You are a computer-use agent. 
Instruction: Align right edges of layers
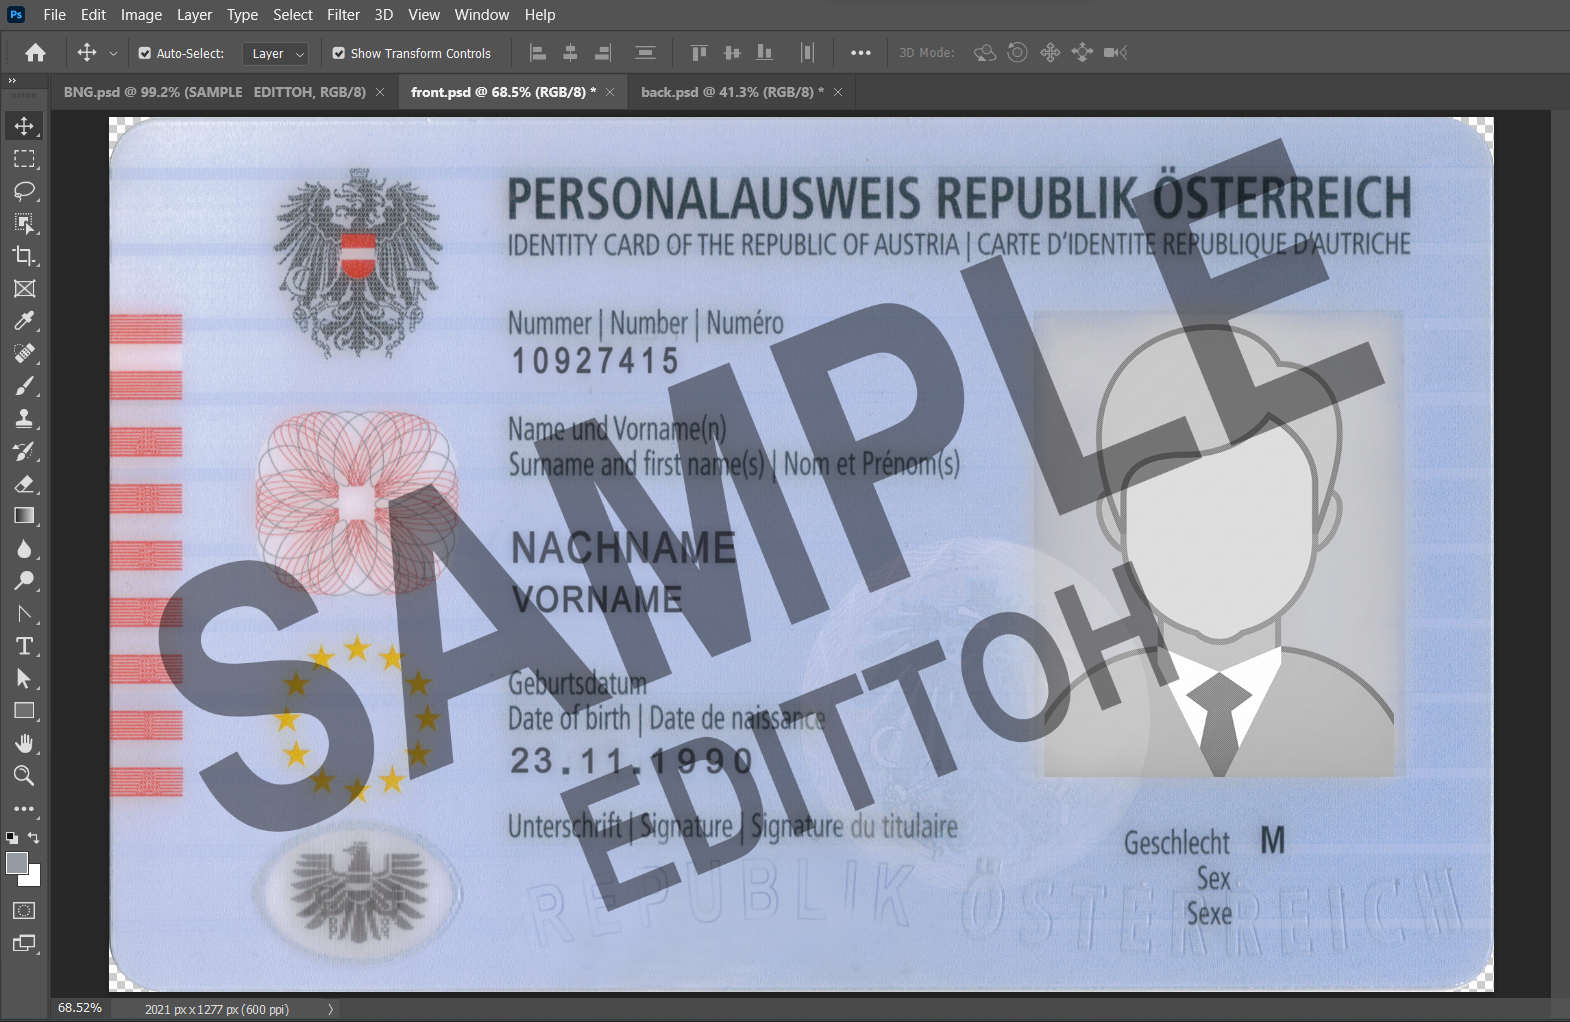click(603, 53)
